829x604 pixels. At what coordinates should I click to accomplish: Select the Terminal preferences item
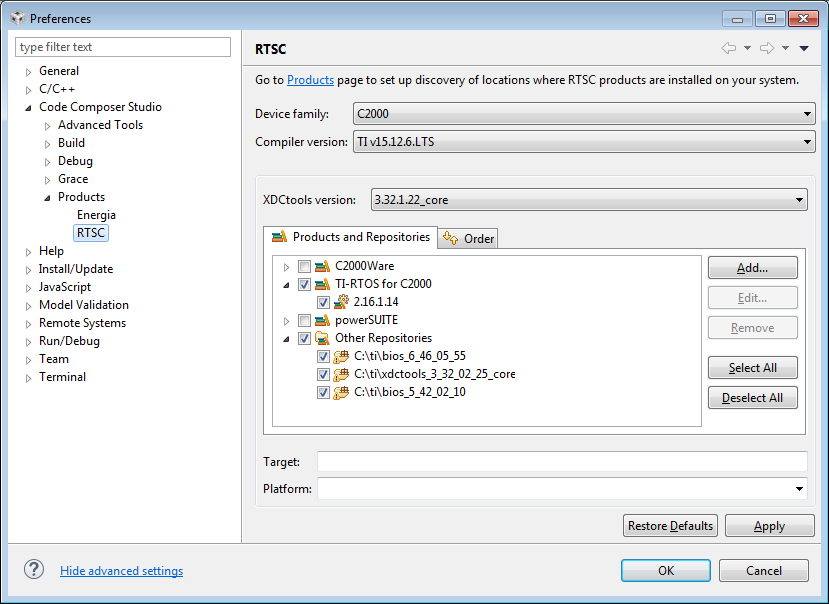coord(62,377)
